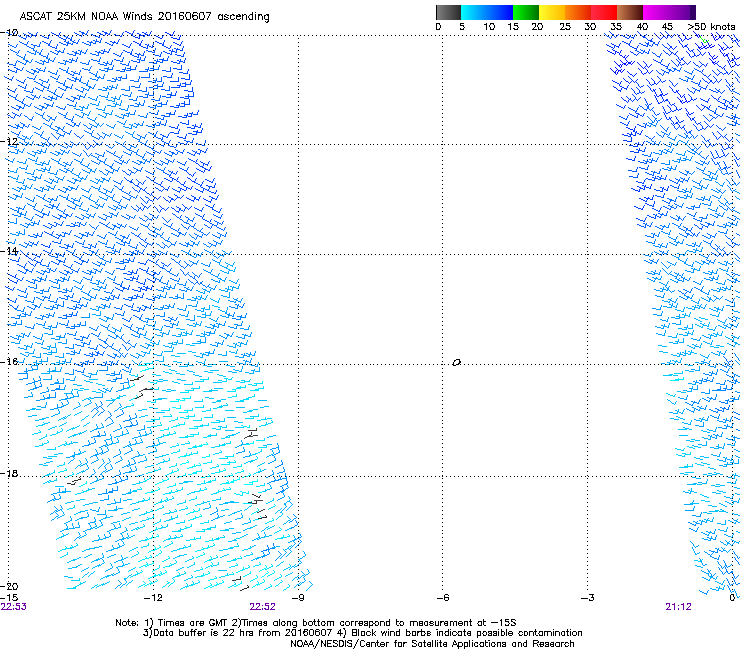
Task: Click the '45' label under the color bar
Action: click(667, 27)
